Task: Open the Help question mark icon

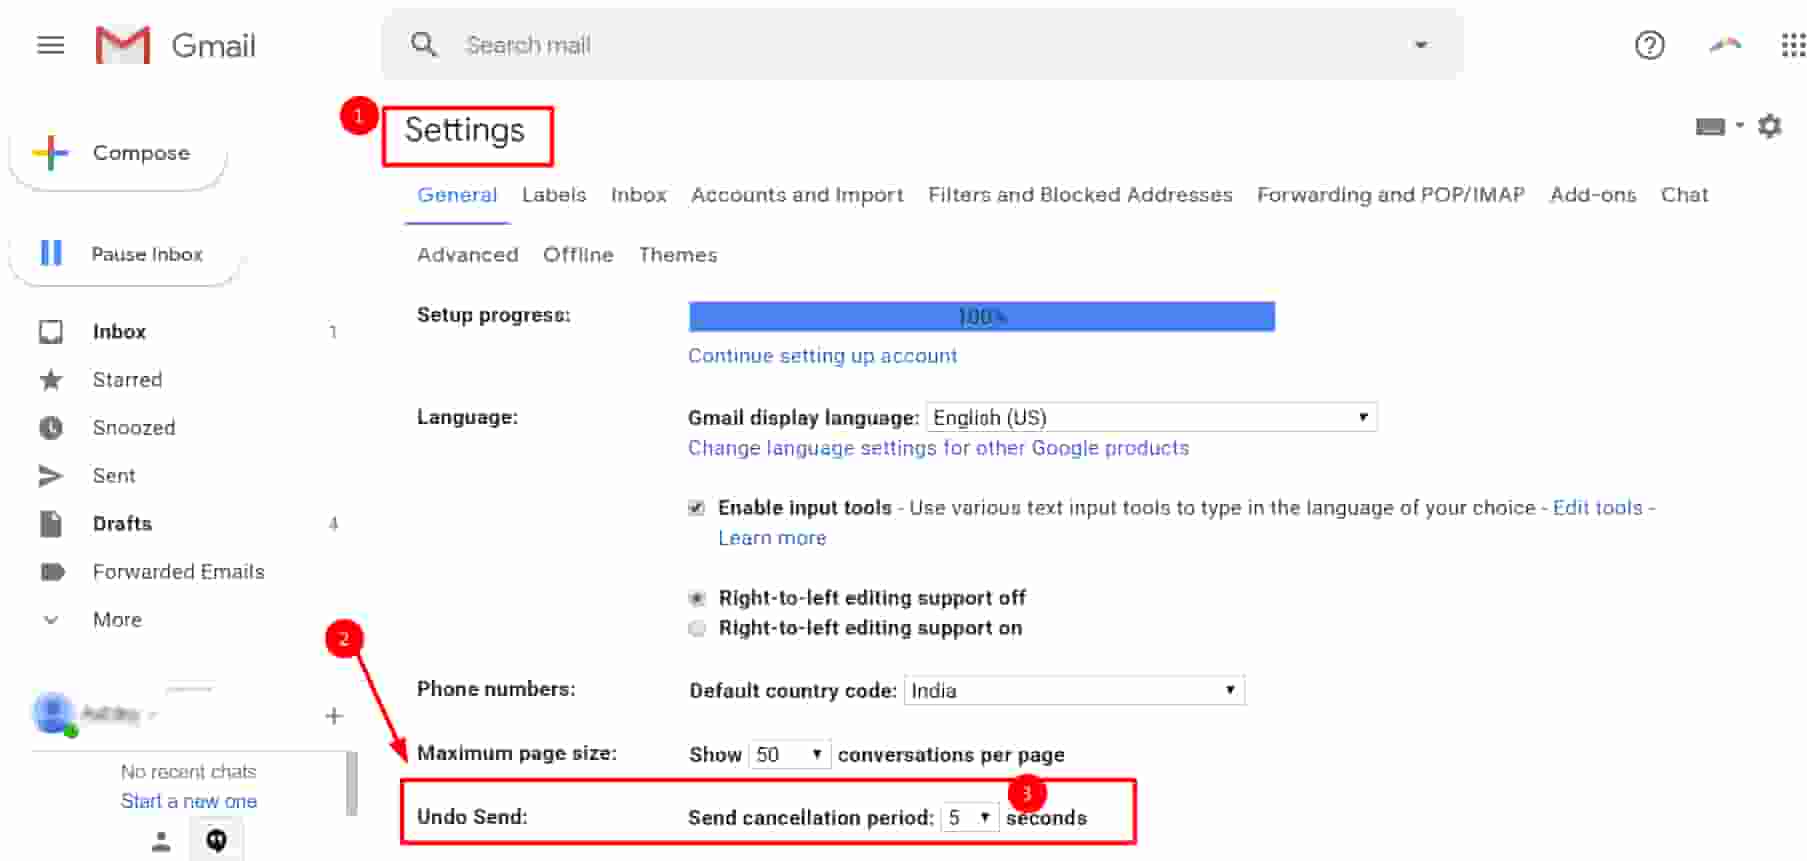Action: coord(1649,45)
